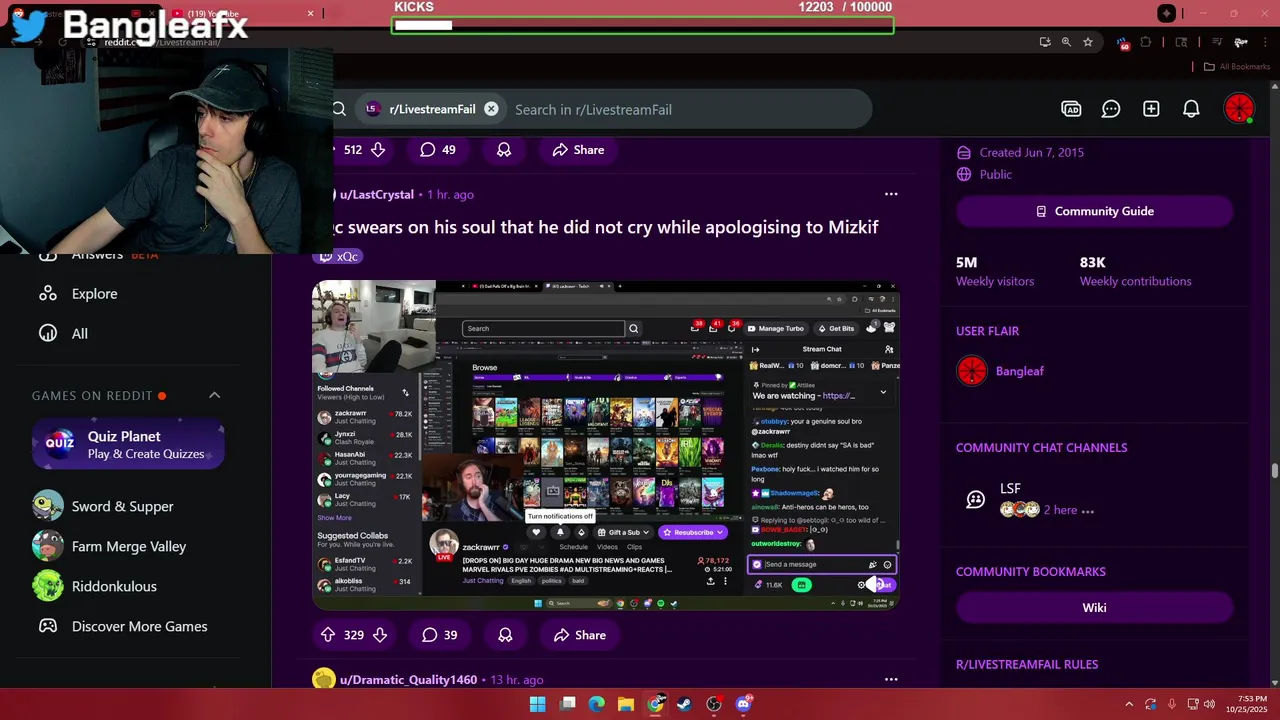The image size is (1280, 720).
Task: Open File Explorer from taskbar
Action: coord(626,704)
